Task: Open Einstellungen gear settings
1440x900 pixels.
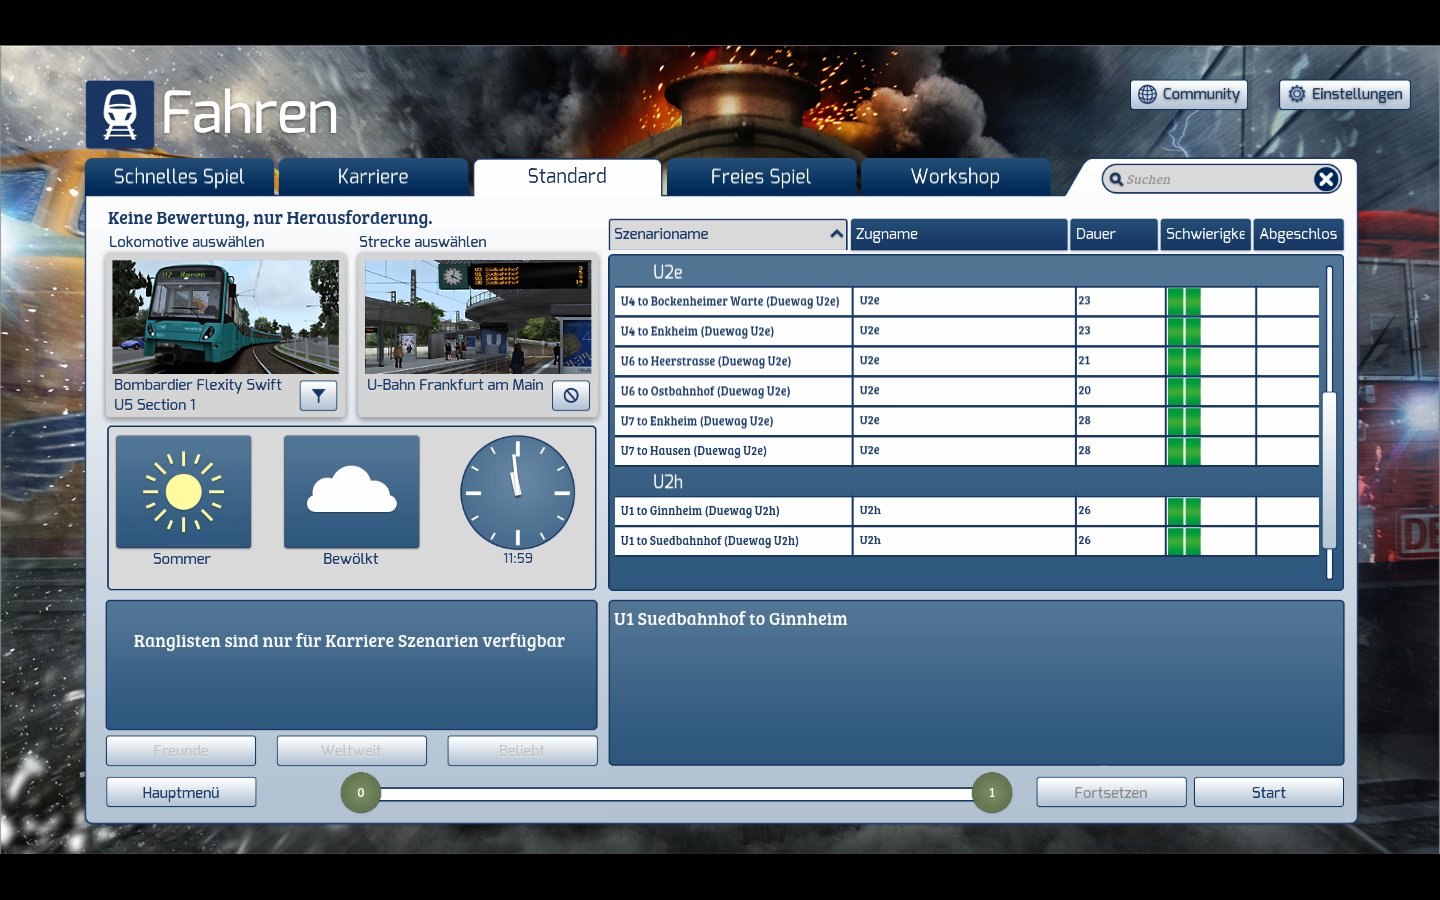Action: coord(1345,94)
